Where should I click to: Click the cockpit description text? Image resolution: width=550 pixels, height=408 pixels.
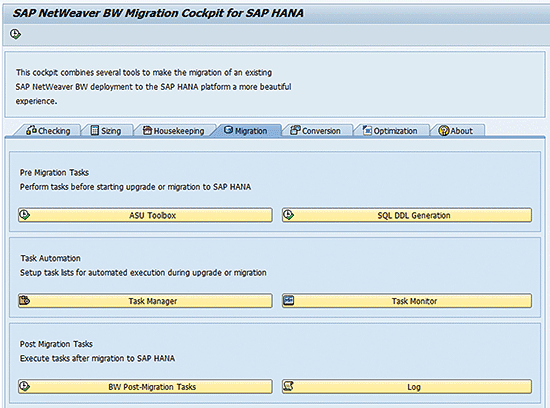pos(153,87)
